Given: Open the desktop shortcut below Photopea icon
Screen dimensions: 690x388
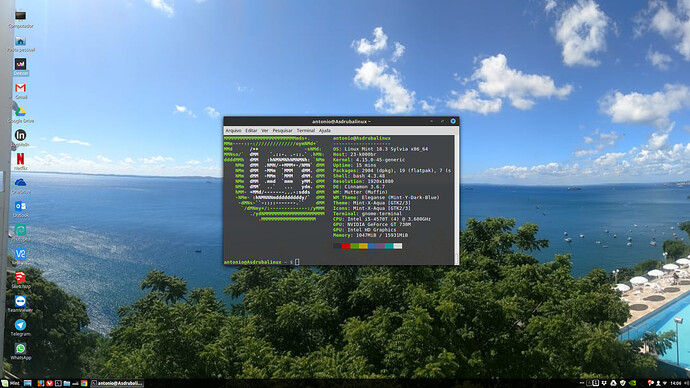Looking at the screenshot, I should [20, 256].
